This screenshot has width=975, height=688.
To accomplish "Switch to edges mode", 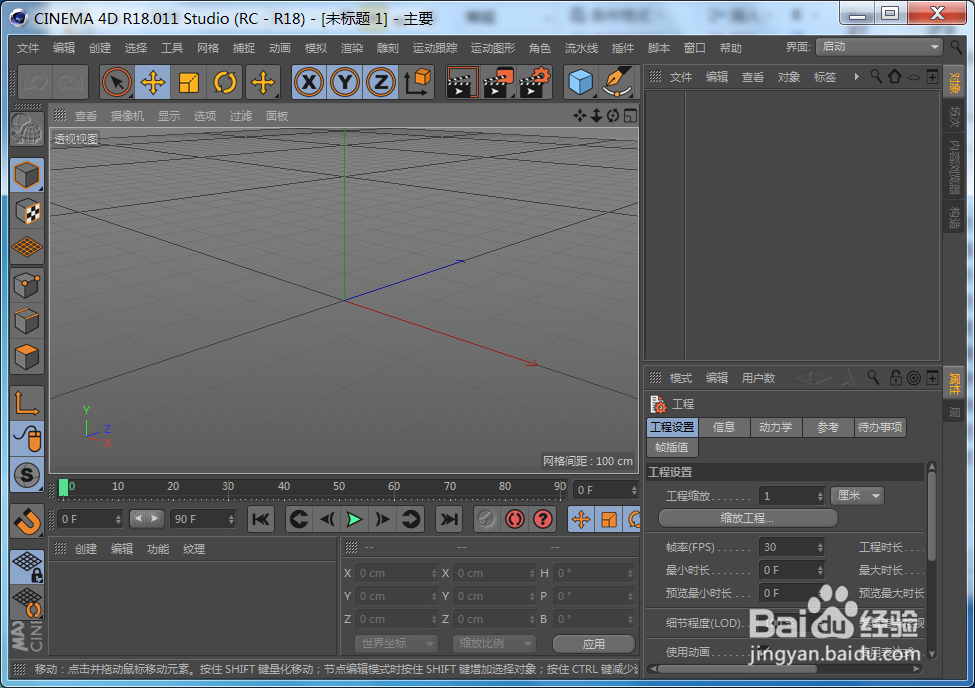I will click(x=27, y=321).
